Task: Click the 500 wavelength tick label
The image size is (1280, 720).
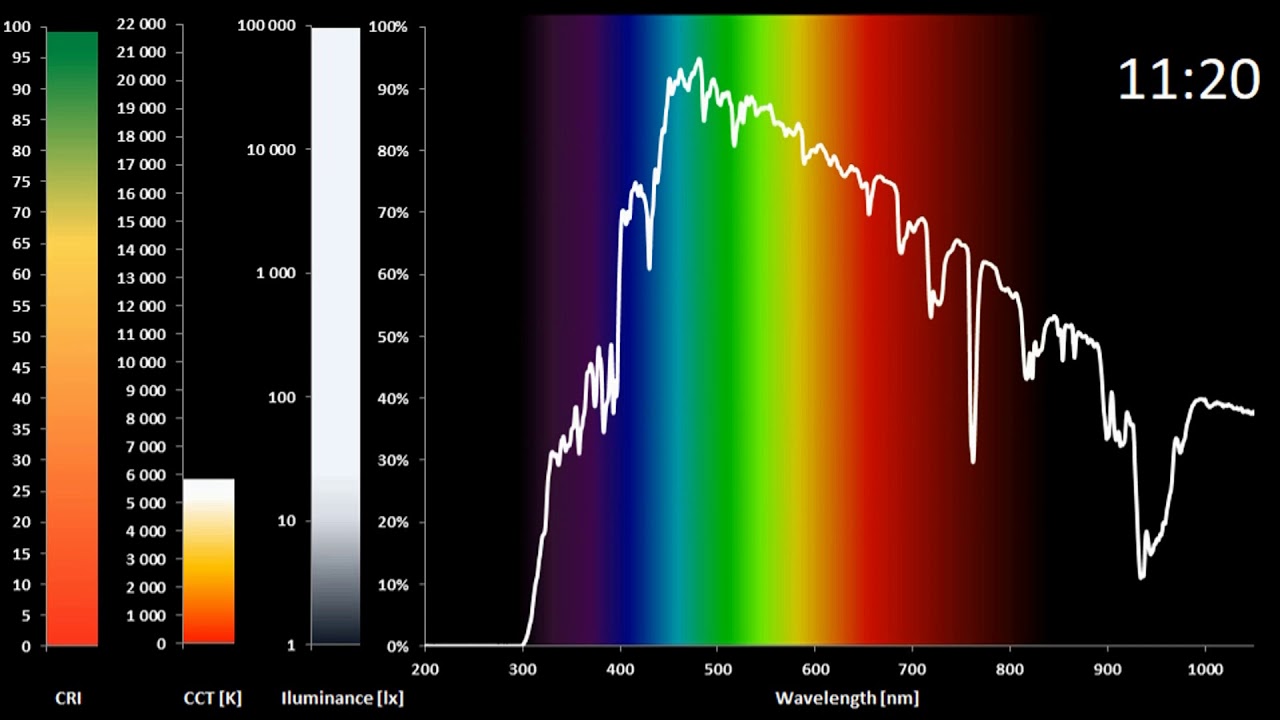Action: [717, 668]
